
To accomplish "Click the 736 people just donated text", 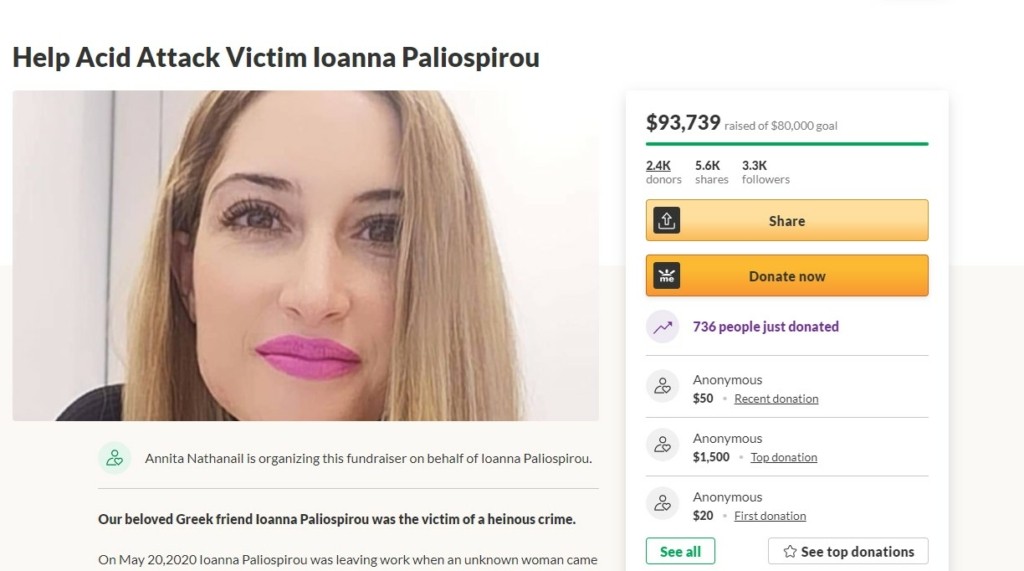I will [765, 327].
